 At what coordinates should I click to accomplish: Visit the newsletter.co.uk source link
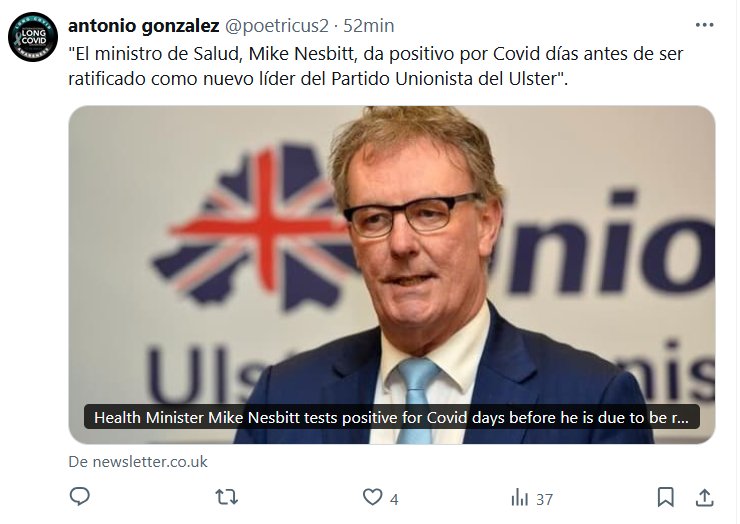[x=138, y=462]
